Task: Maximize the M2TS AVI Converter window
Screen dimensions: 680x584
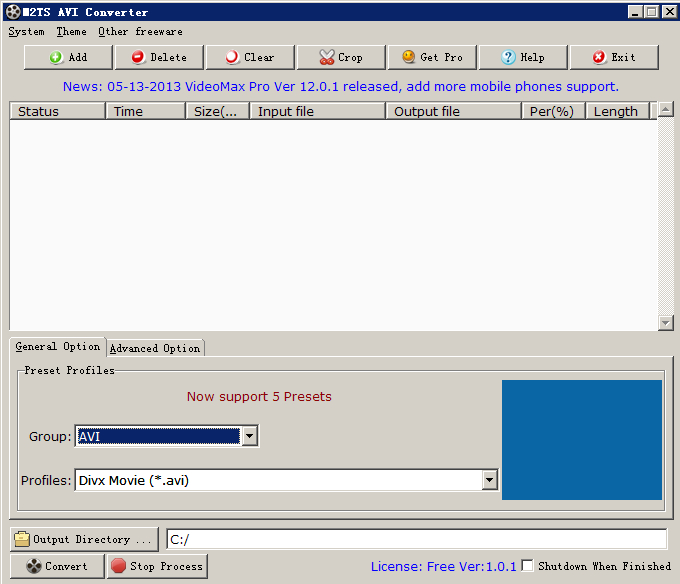Action: (651, 12)
